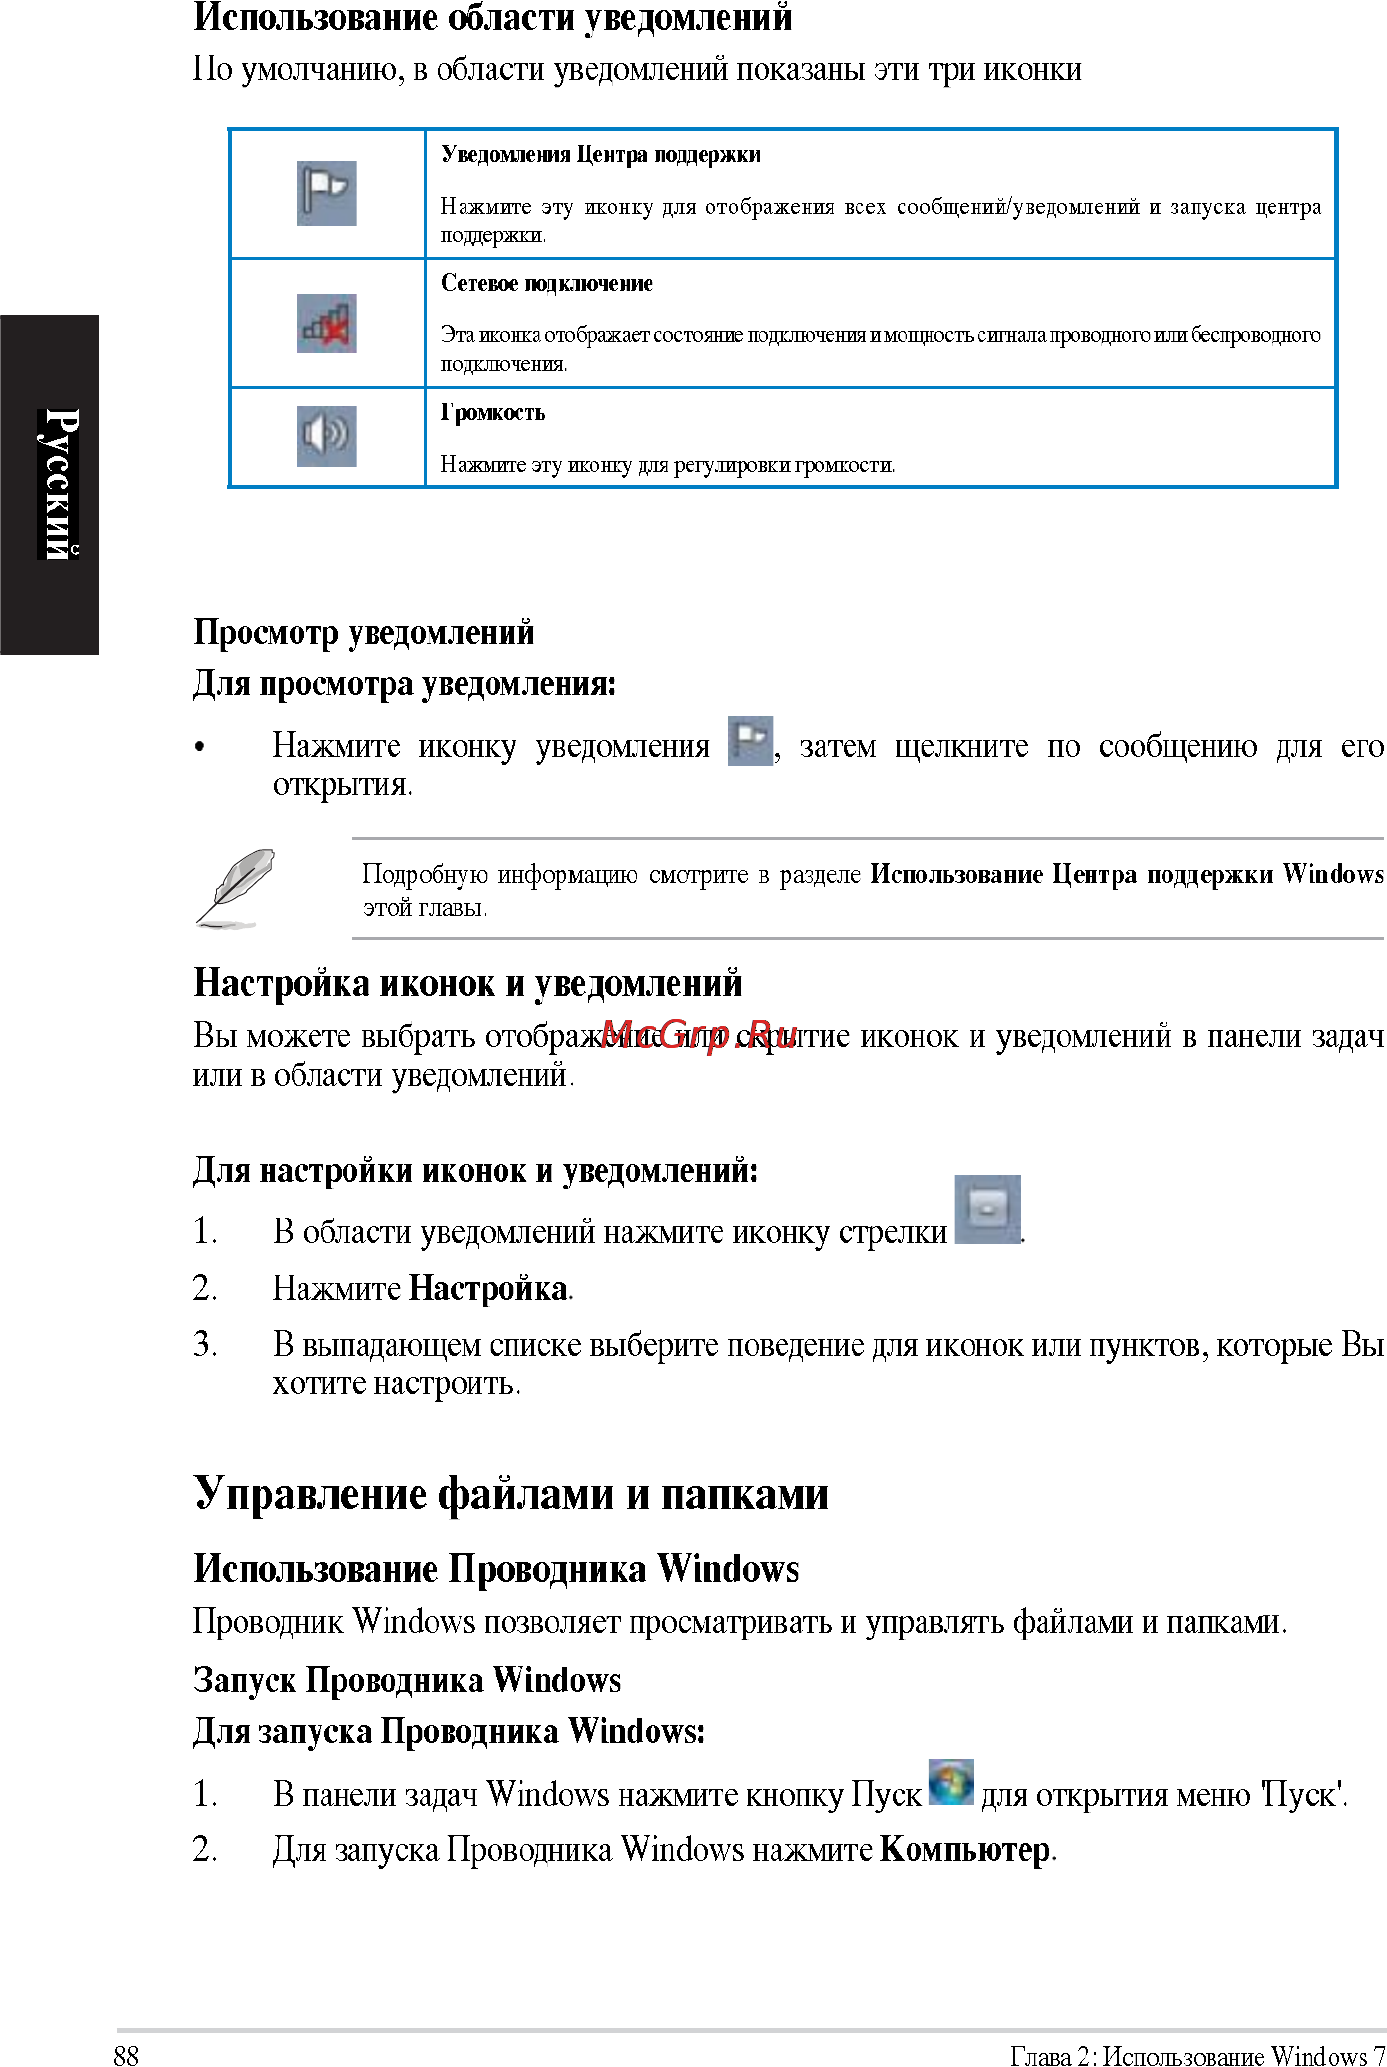Click the subheading "Для просмотра уведомления:"

(405, 684)
